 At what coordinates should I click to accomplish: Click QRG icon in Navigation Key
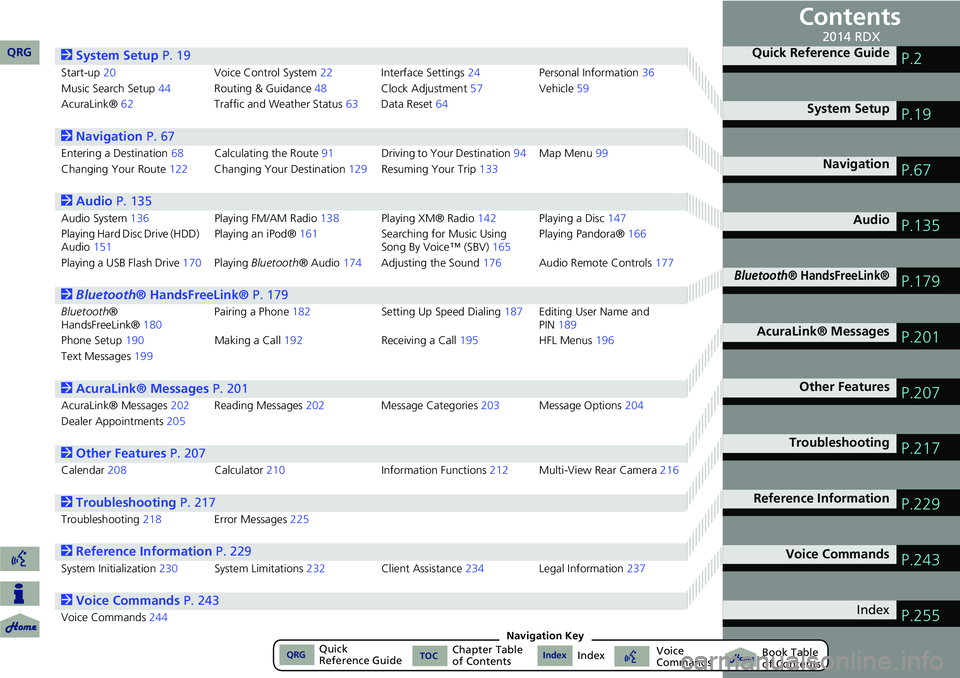pyautogui.click(x=296, y=655)
